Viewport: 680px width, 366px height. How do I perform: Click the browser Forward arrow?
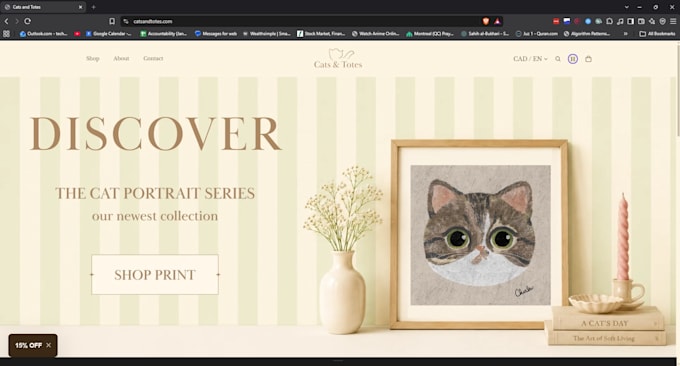click(17, 21)
